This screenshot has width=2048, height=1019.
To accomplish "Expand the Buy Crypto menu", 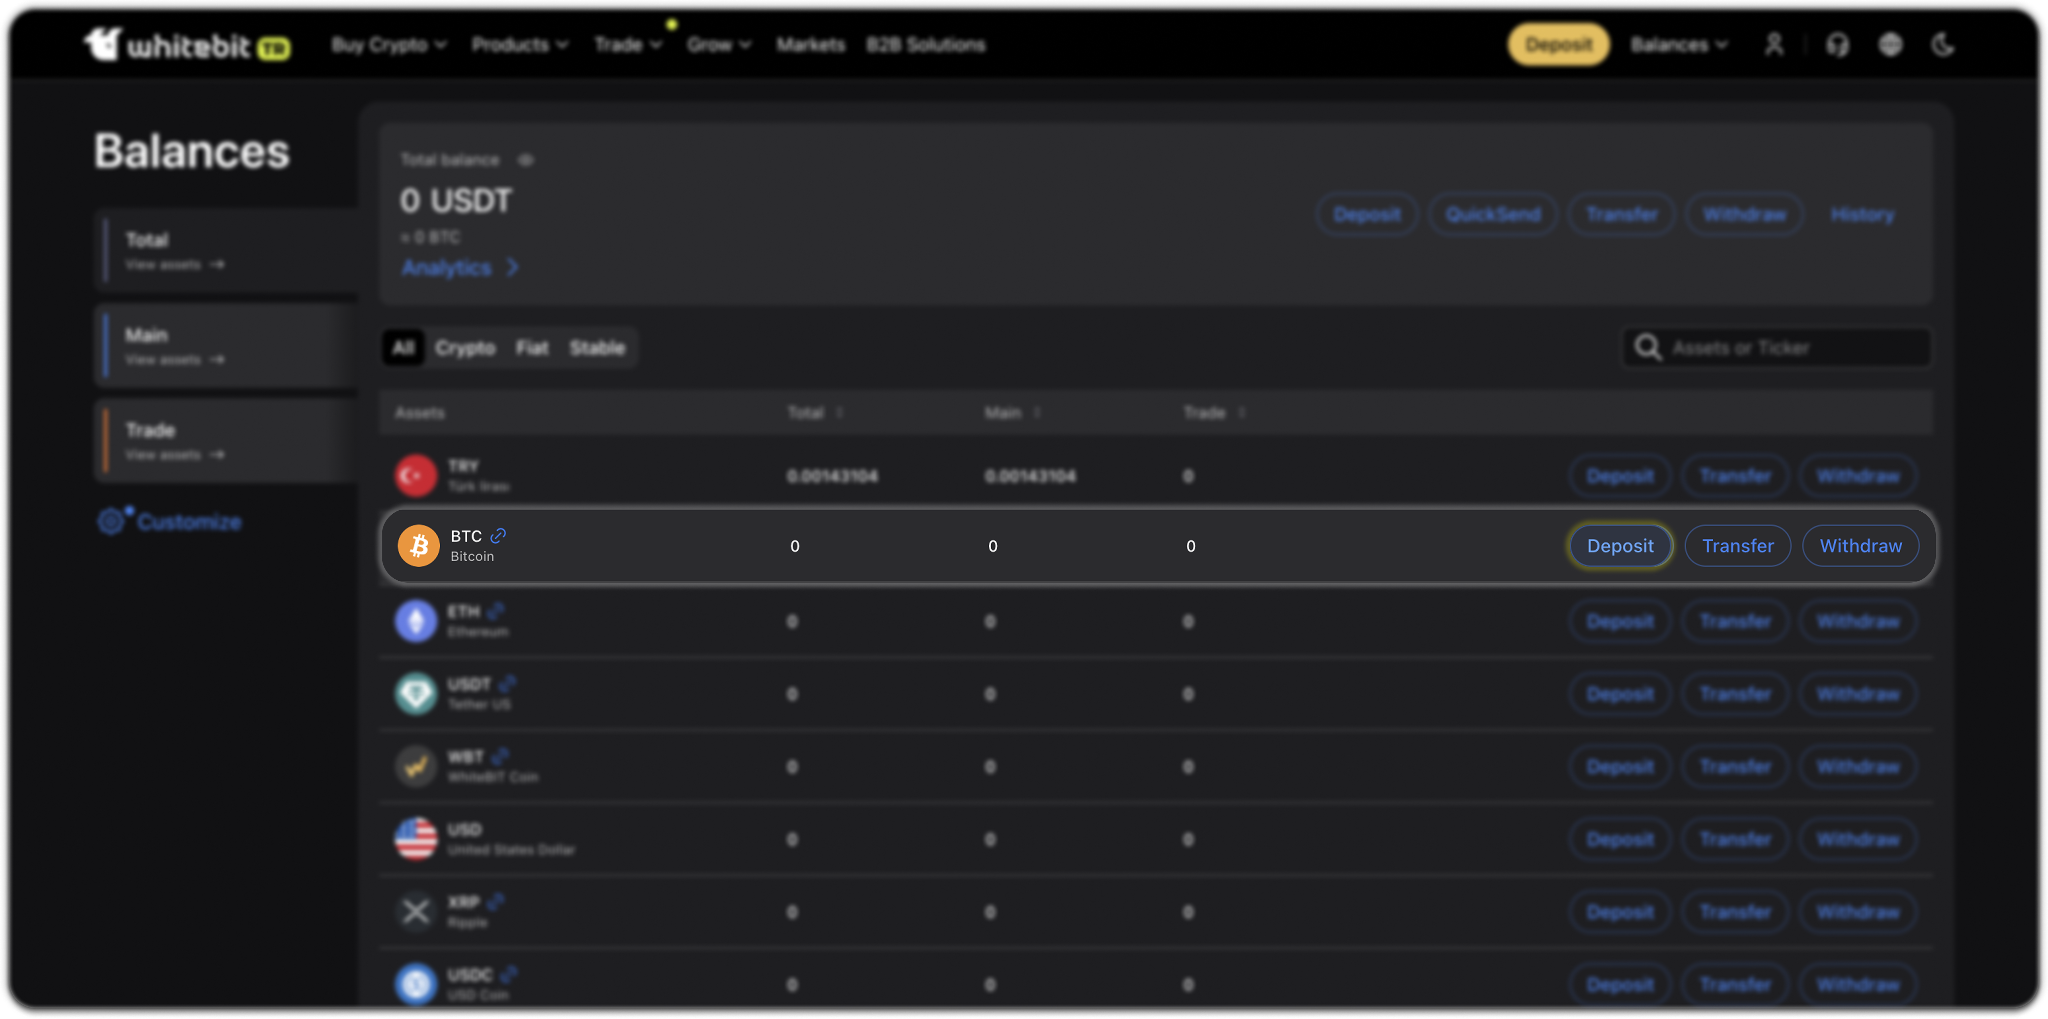I will pyautogui.click(x=389, y=45).
